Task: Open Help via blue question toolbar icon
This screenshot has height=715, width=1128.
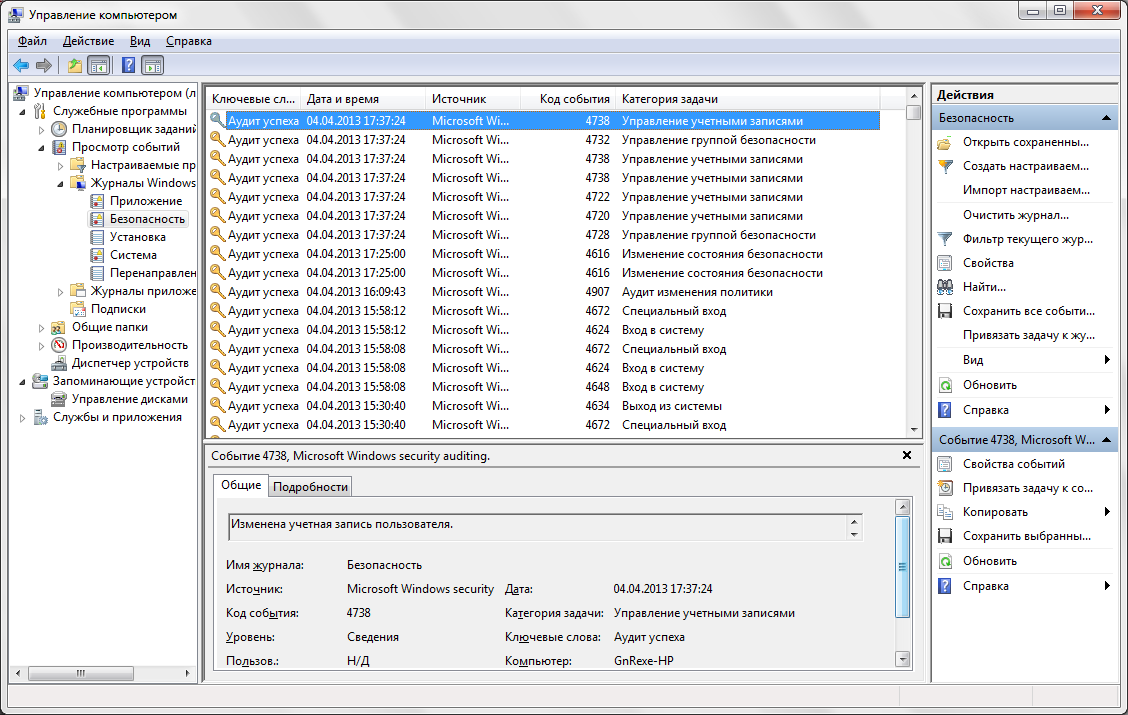Action: pyautogui.click(x=128, y=65)
